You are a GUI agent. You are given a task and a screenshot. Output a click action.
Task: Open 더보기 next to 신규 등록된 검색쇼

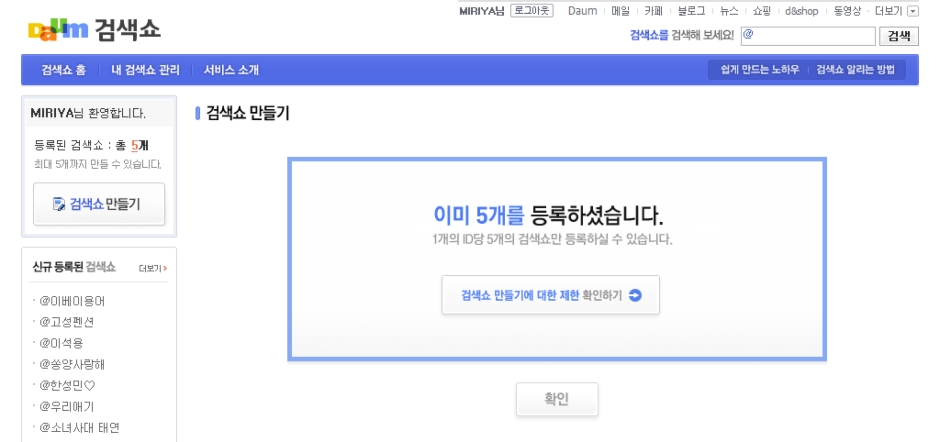coord(152,268)
